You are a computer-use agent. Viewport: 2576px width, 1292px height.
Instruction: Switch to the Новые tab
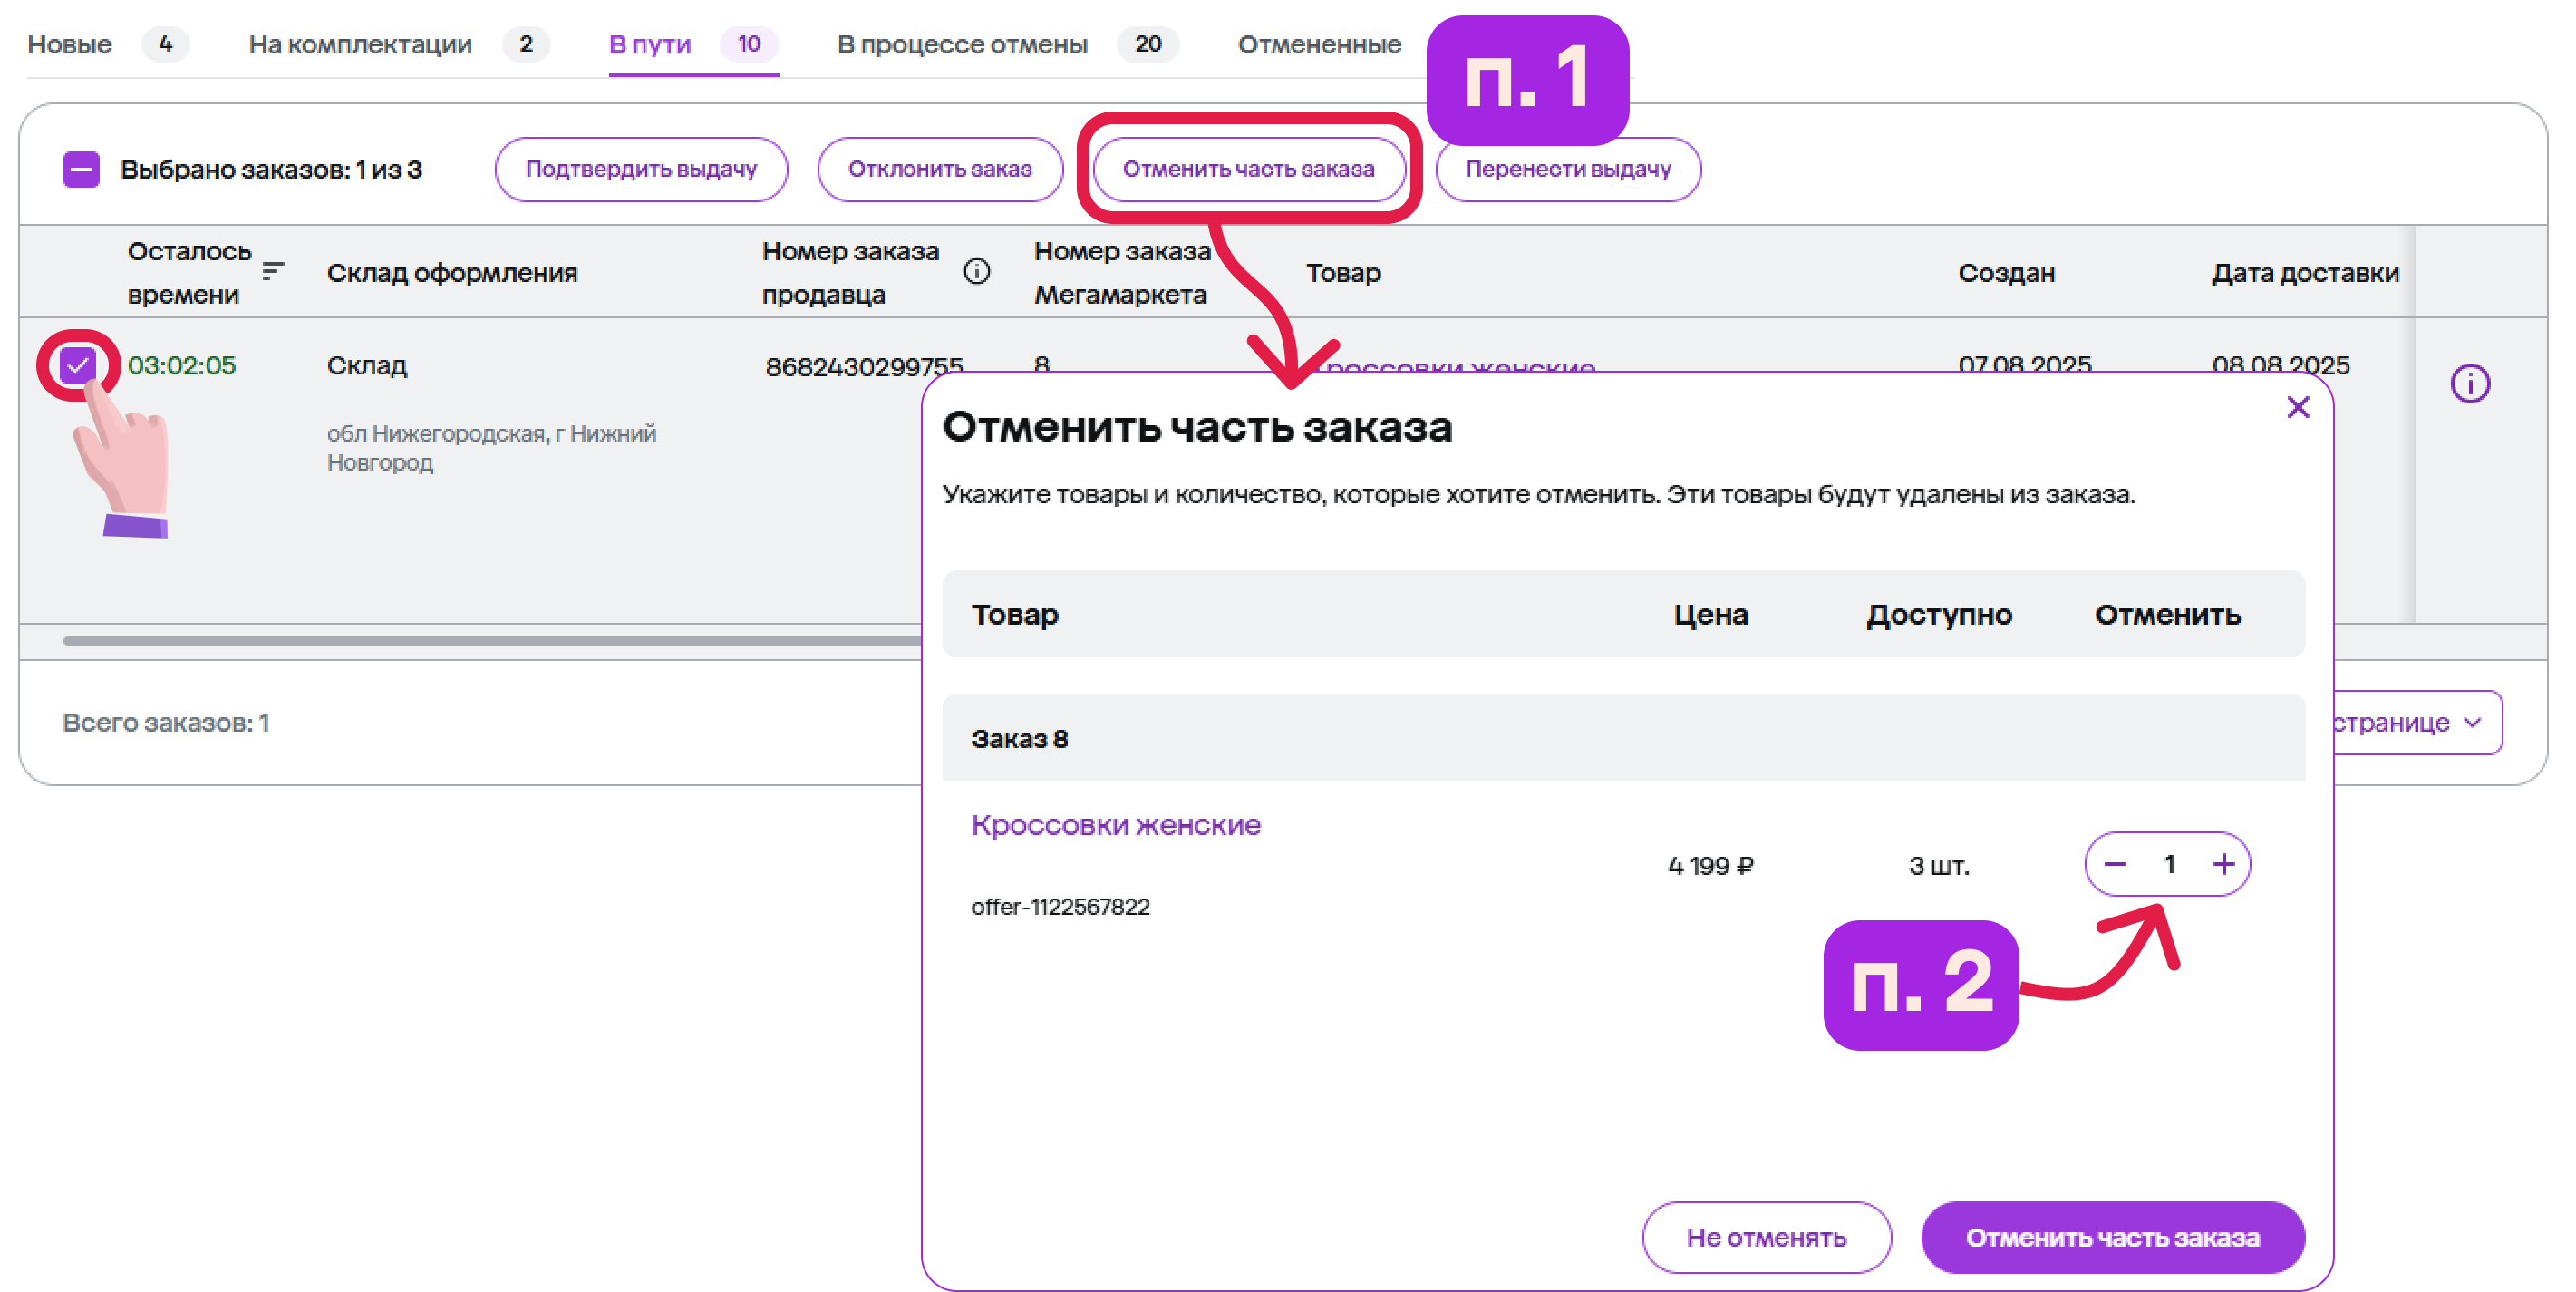coord(70,44)
